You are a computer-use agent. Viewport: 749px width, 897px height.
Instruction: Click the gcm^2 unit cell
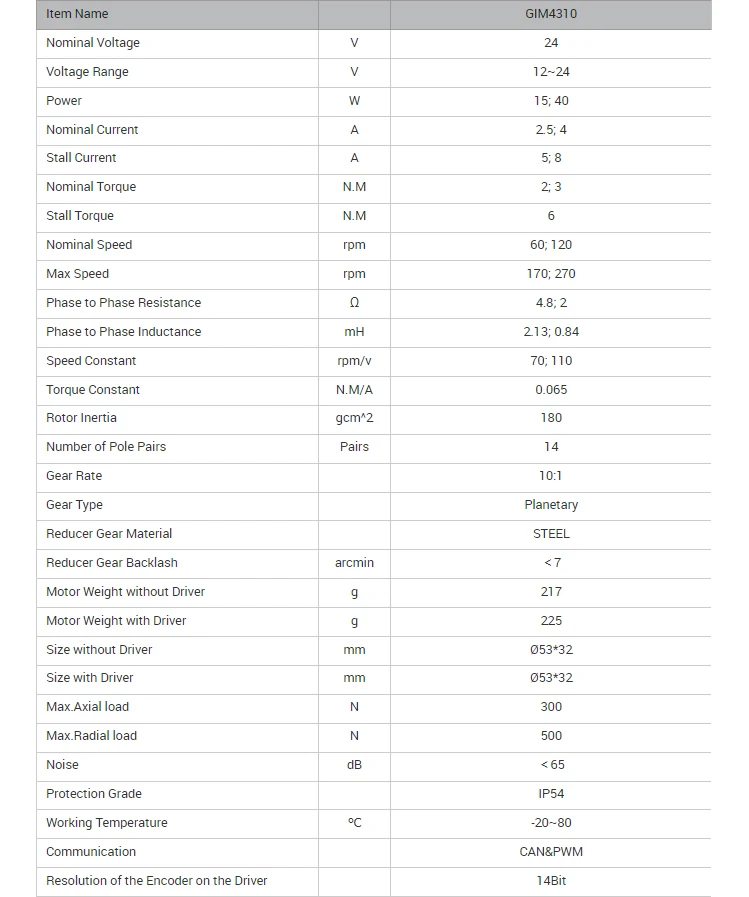[354, 418]
